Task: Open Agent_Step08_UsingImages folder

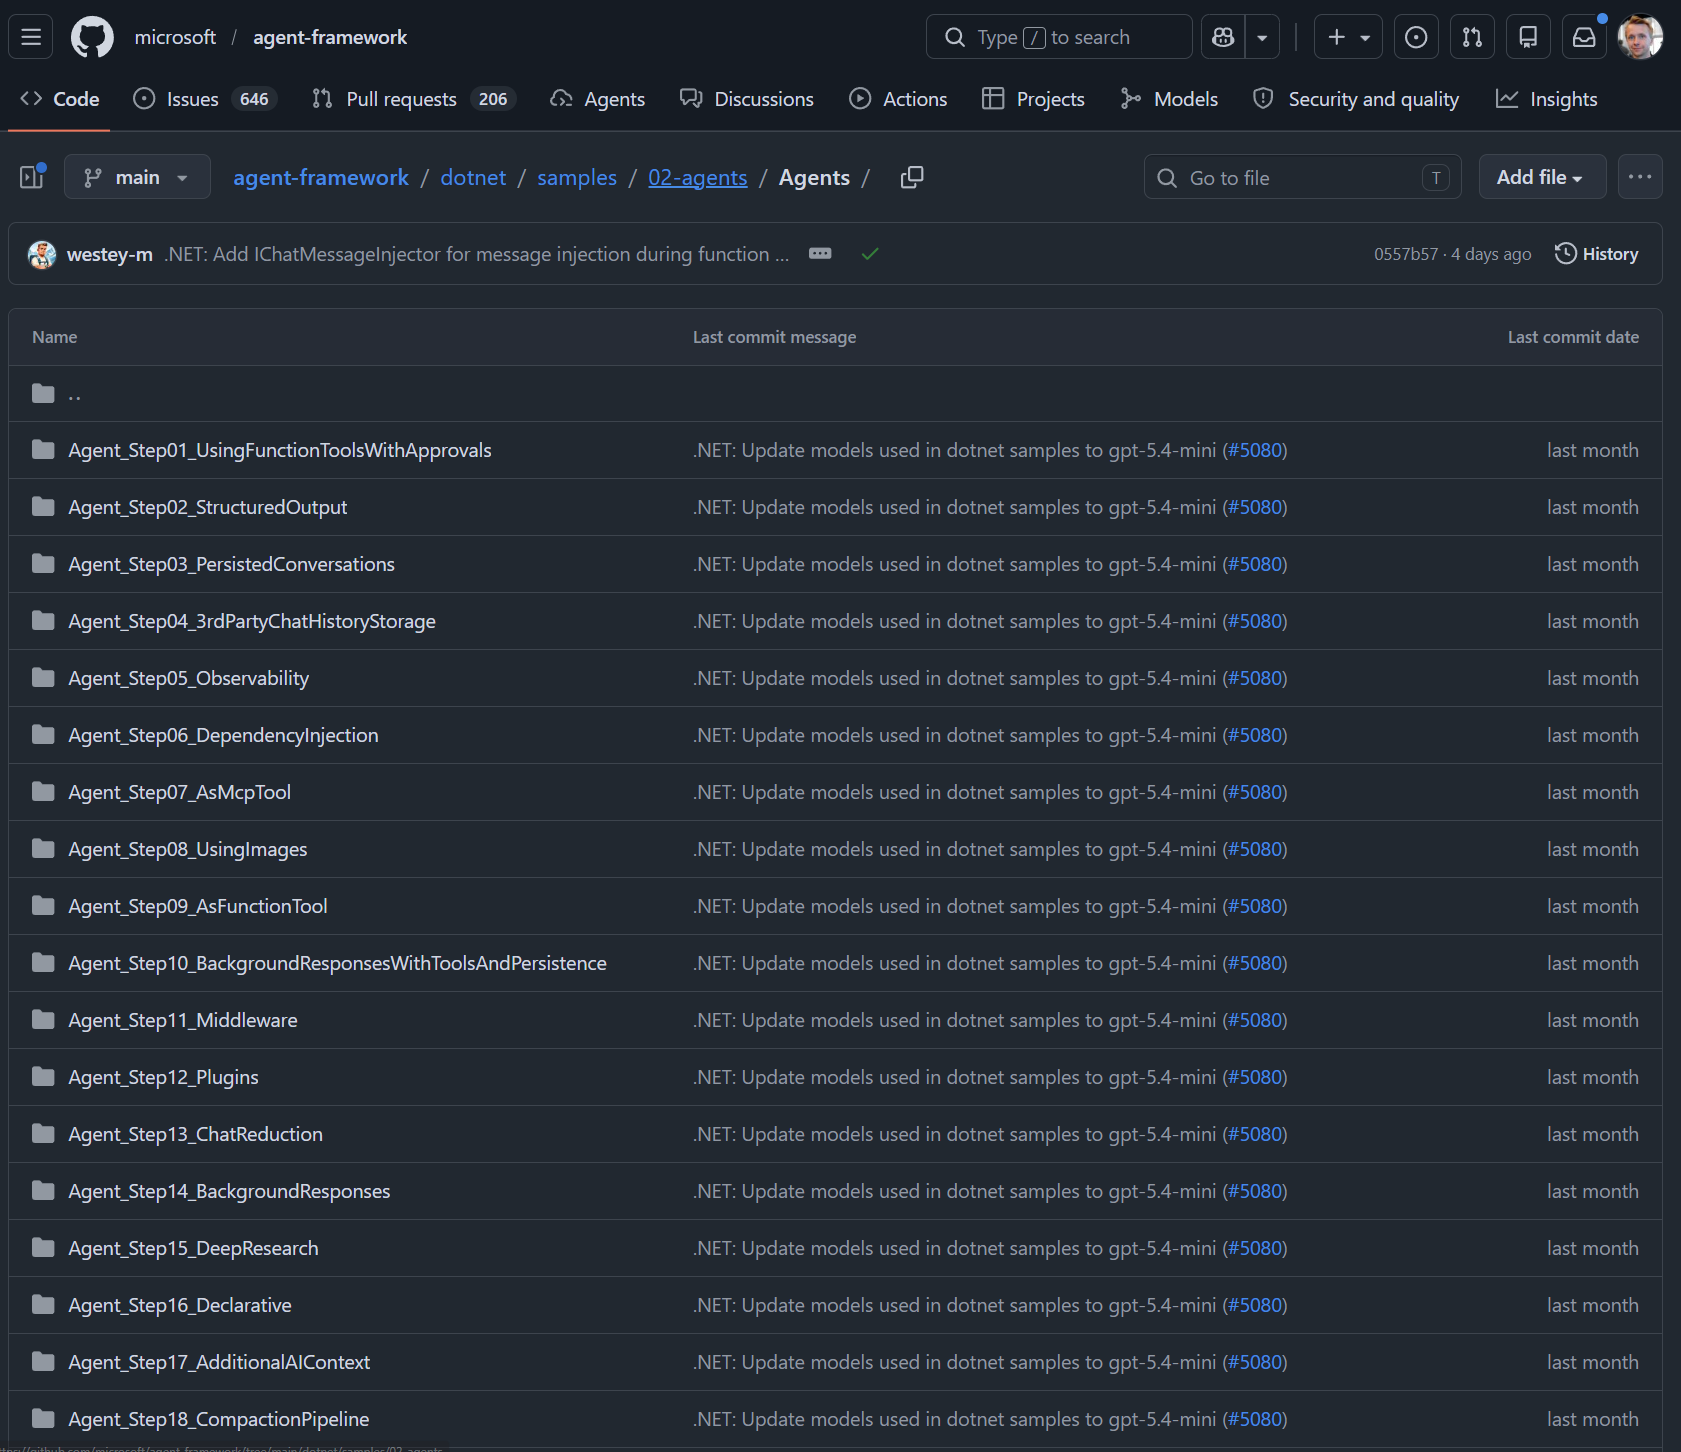Action: (x=188, y=849)
